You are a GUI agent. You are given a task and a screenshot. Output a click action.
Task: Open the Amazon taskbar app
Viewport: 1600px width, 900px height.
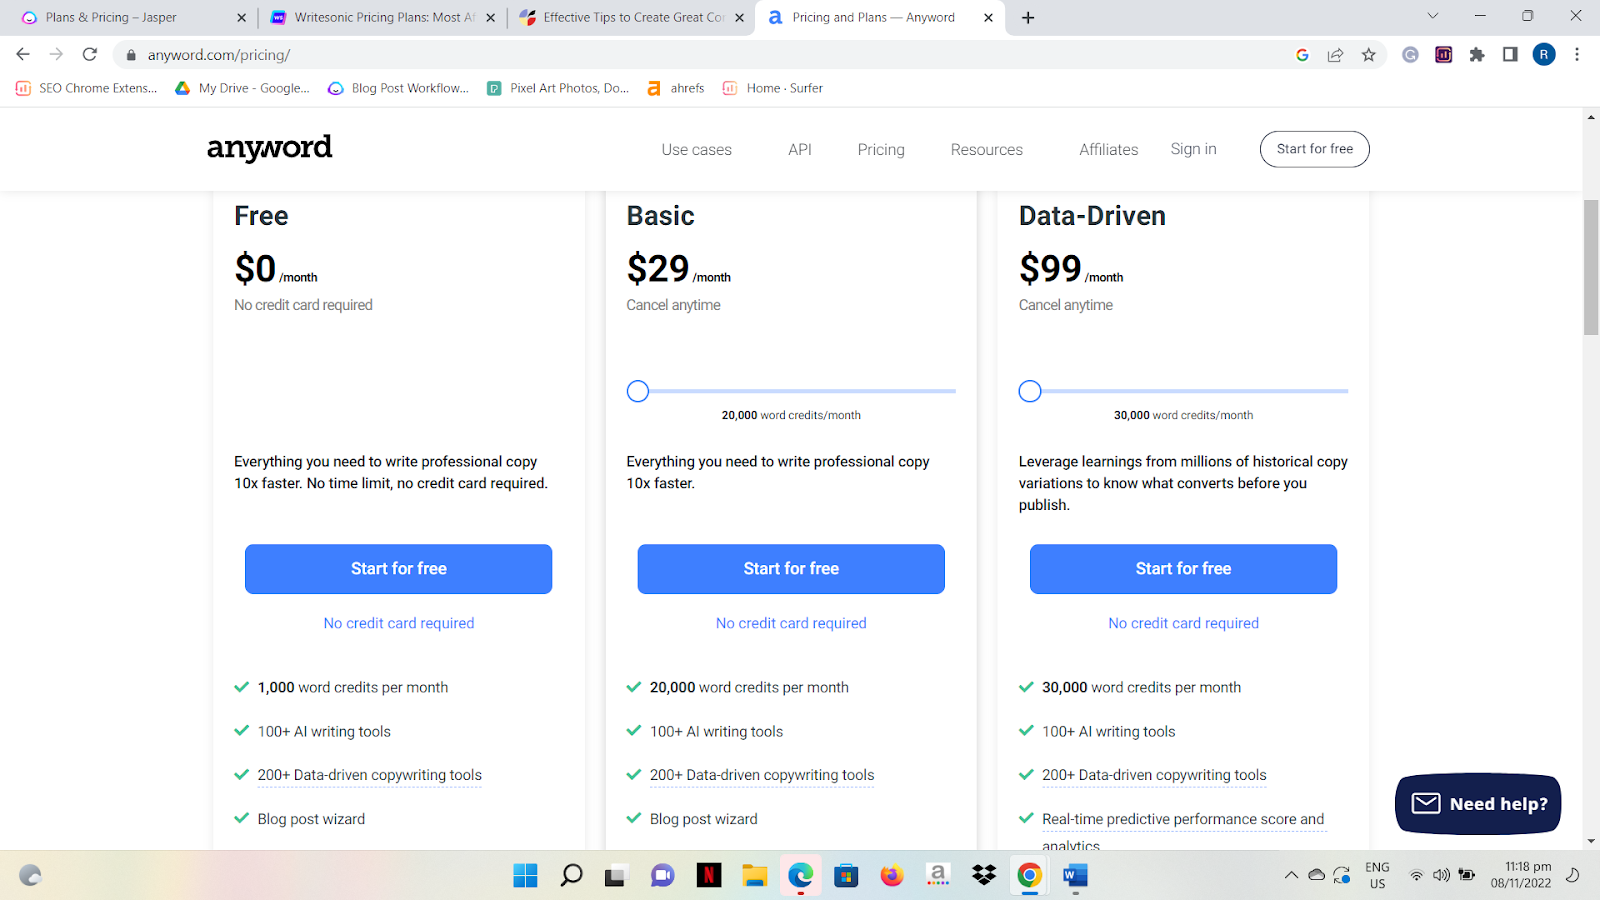938,876
